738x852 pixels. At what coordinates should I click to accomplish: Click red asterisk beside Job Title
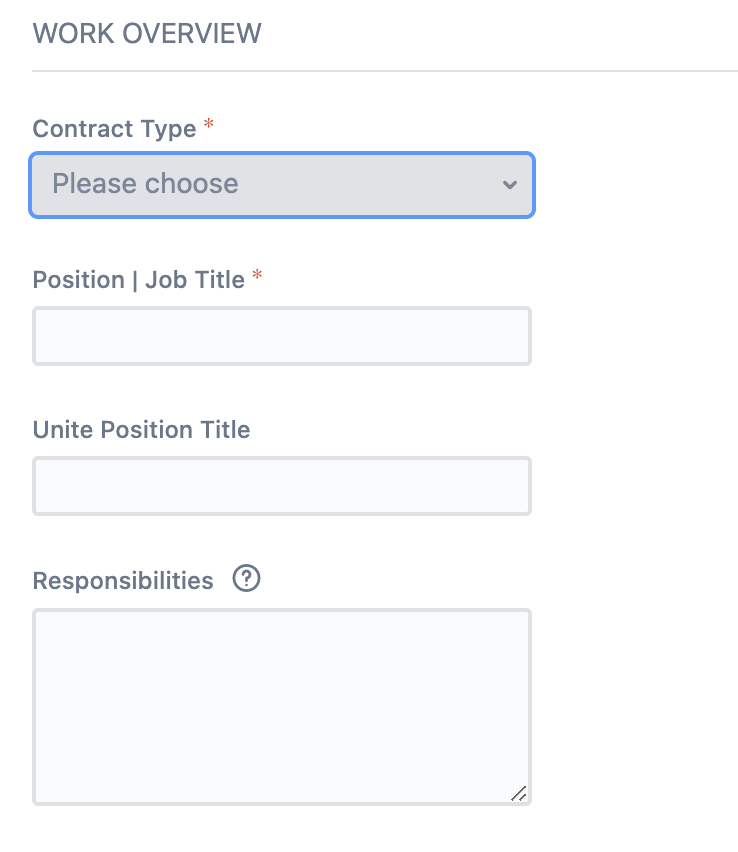(258, 274)
